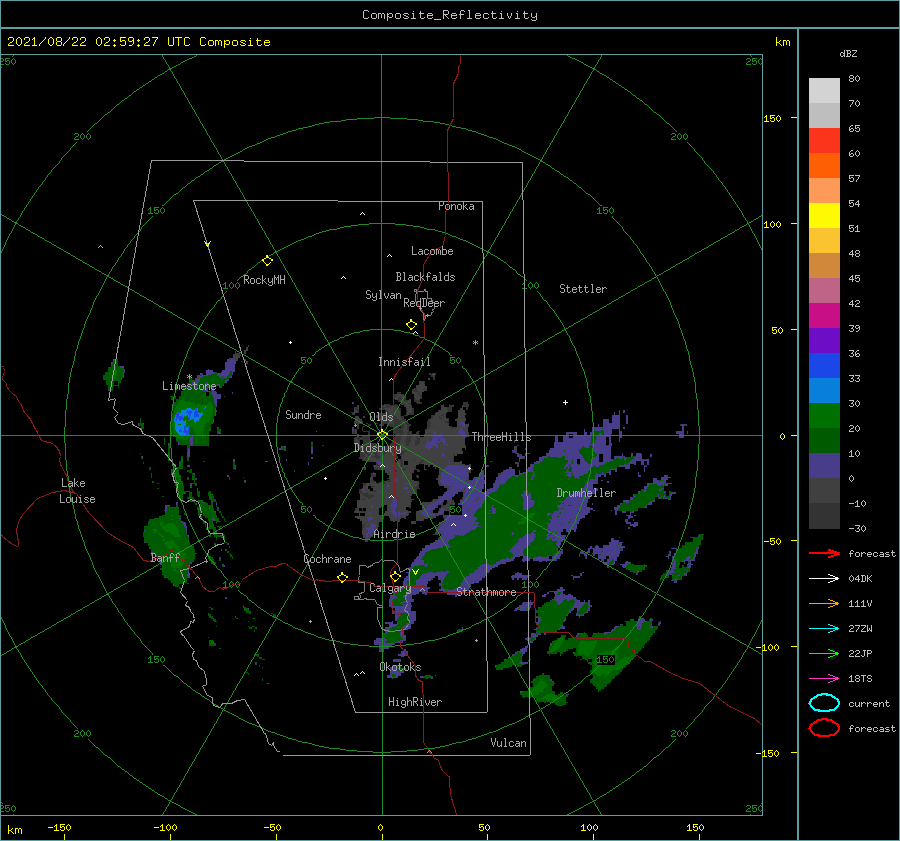Image resolution: width=900 pixels, height=841 pixels.
Task: Select the red forecast ellipse symbol
Action: (824, 728)
